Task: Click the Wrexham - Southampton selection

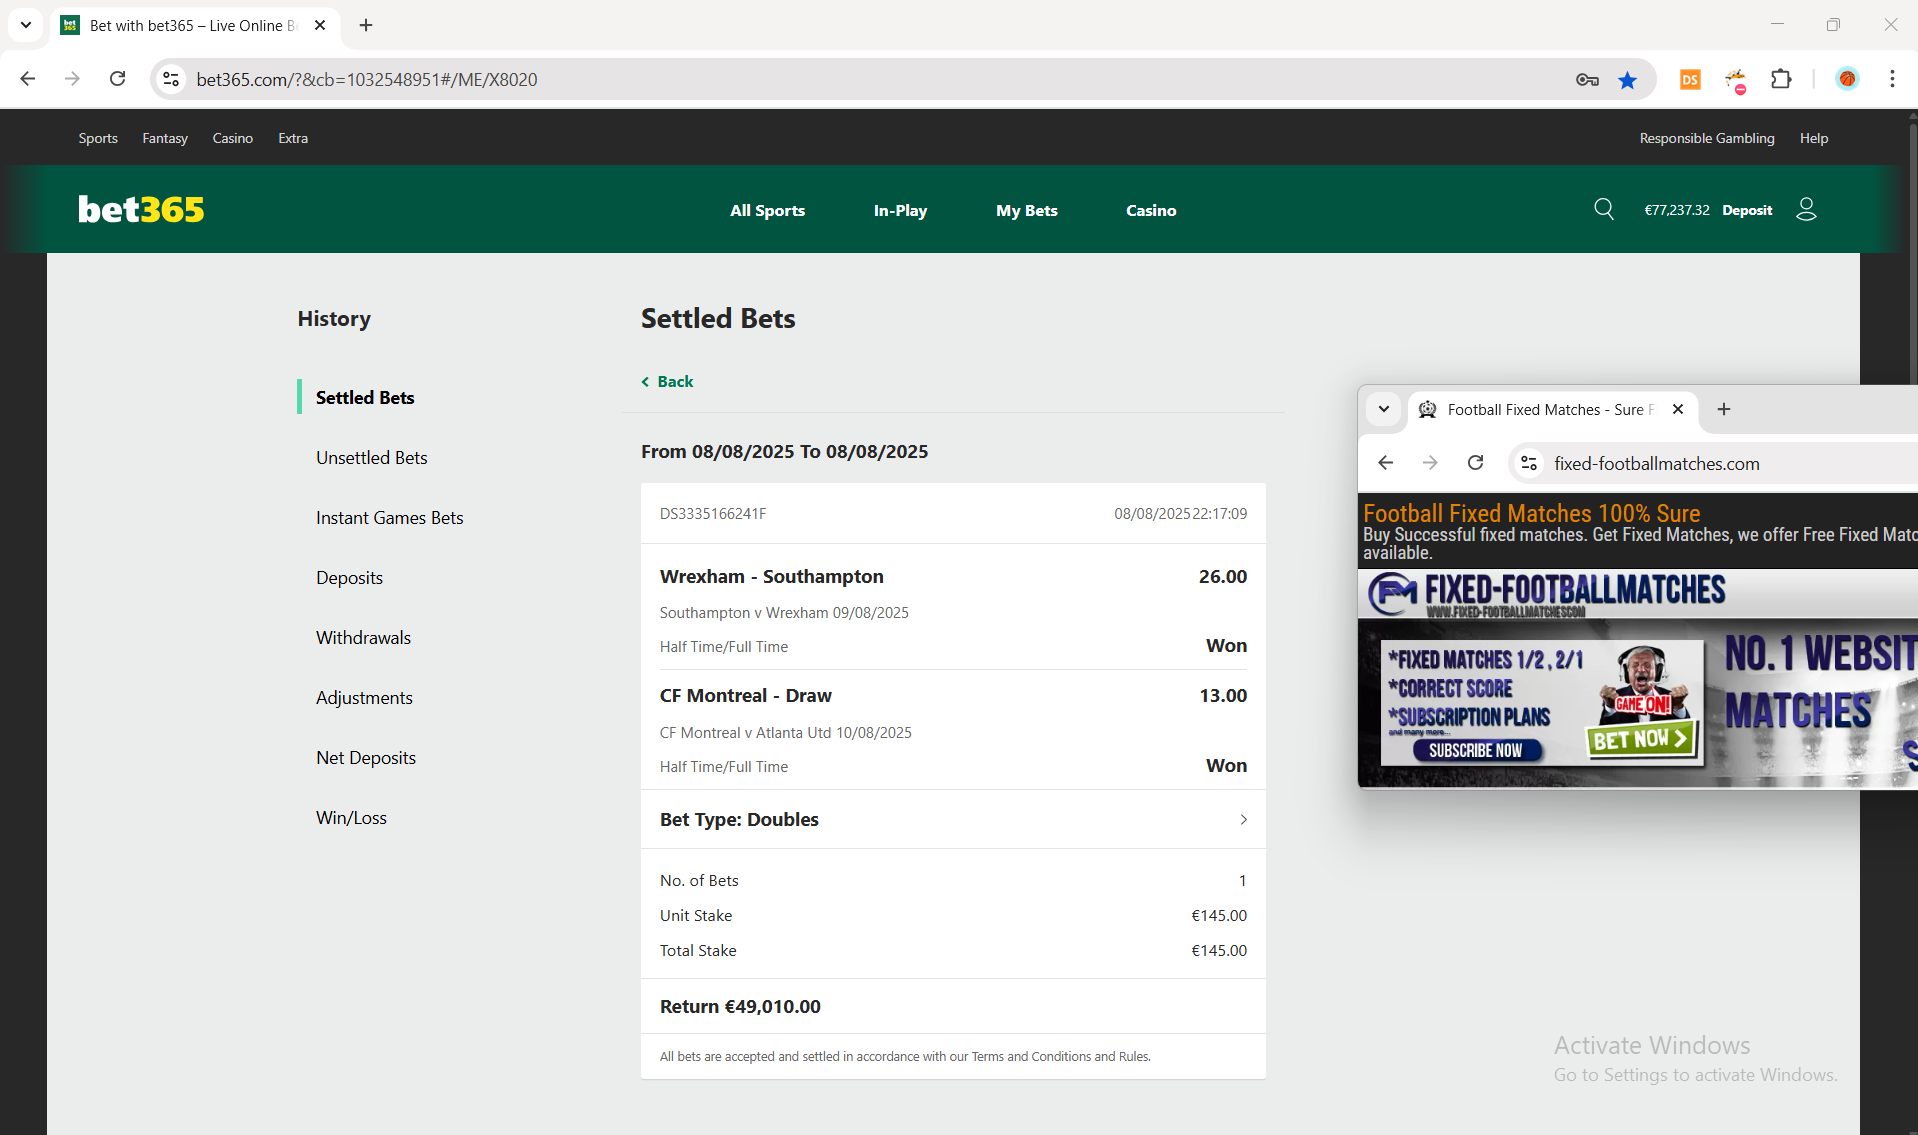Action: coord(771,576)
